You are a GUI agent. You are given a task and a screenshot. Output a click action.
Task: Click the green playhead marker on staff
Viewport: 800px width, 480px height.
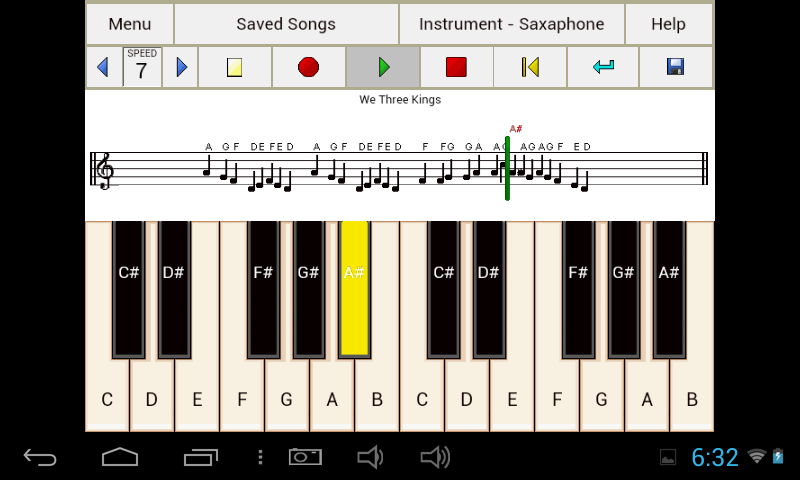coord(507,168)
